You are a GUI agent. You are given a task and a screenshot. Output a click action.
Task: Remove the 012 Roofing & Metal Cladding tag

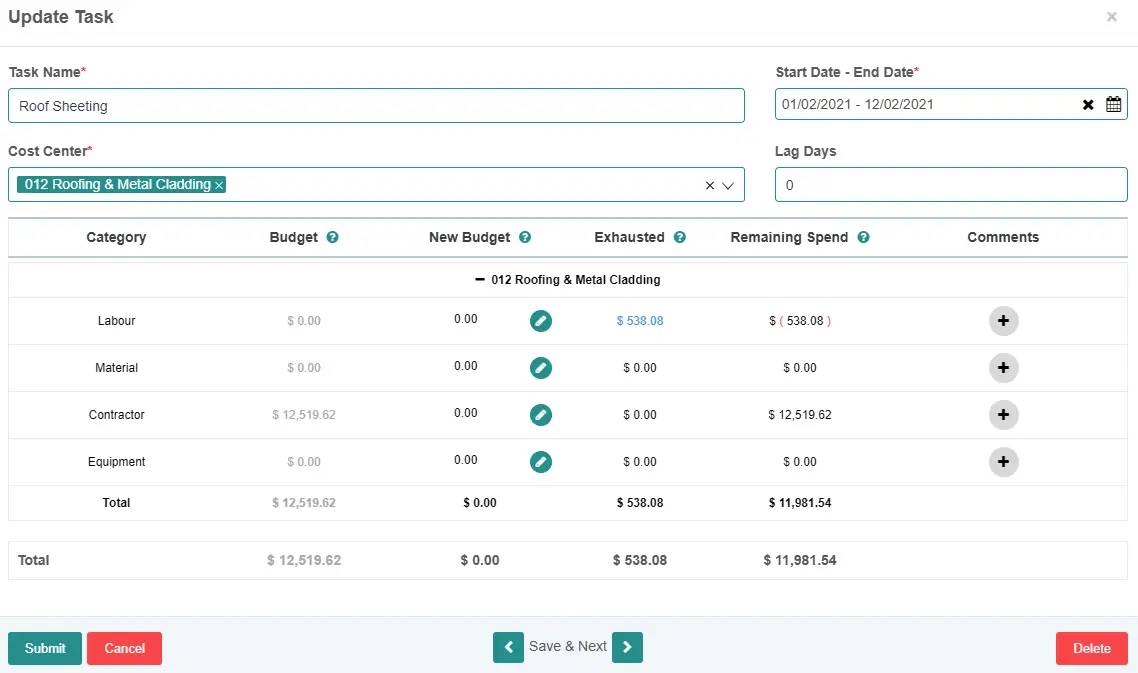click(x=219, y=185)
